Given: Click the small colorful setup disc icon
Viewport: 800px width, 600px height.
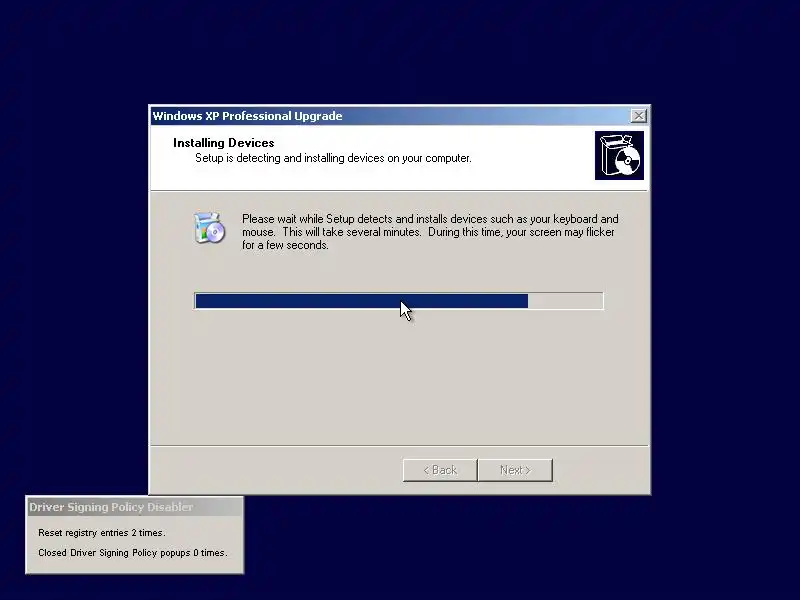Looking at the screenshot, I should 209,228.
